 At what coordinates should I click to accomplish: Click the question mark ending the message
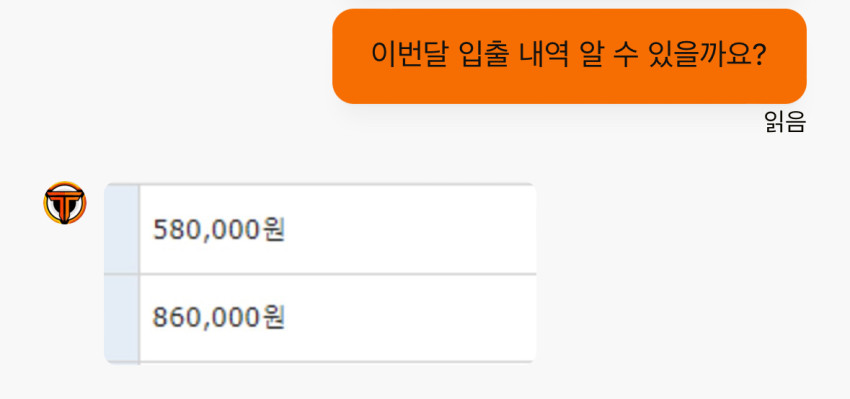click(758, 55)
